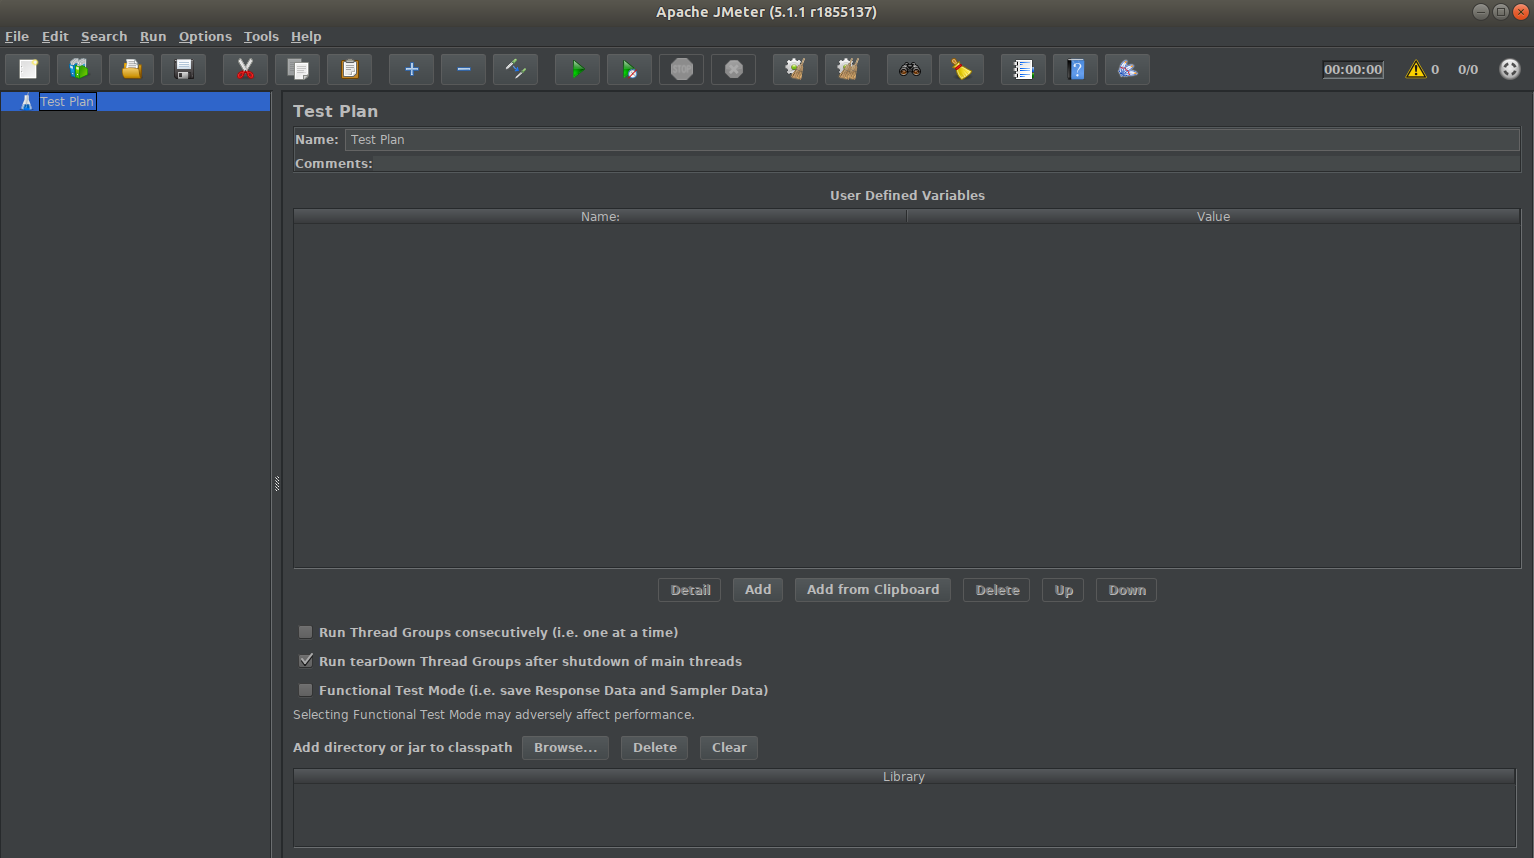This screenshot has height=858, width=1534.
Task: Open the Templates icon in toolbar
Action: click(79, 69)
